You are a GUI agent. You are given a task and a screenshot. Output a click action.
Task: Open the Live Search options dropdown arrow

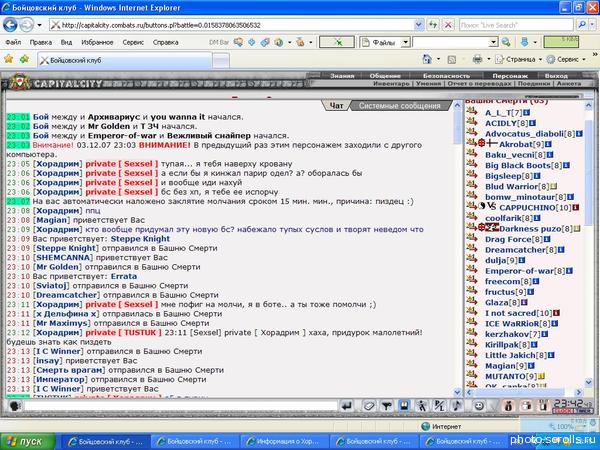click(592, 25)
